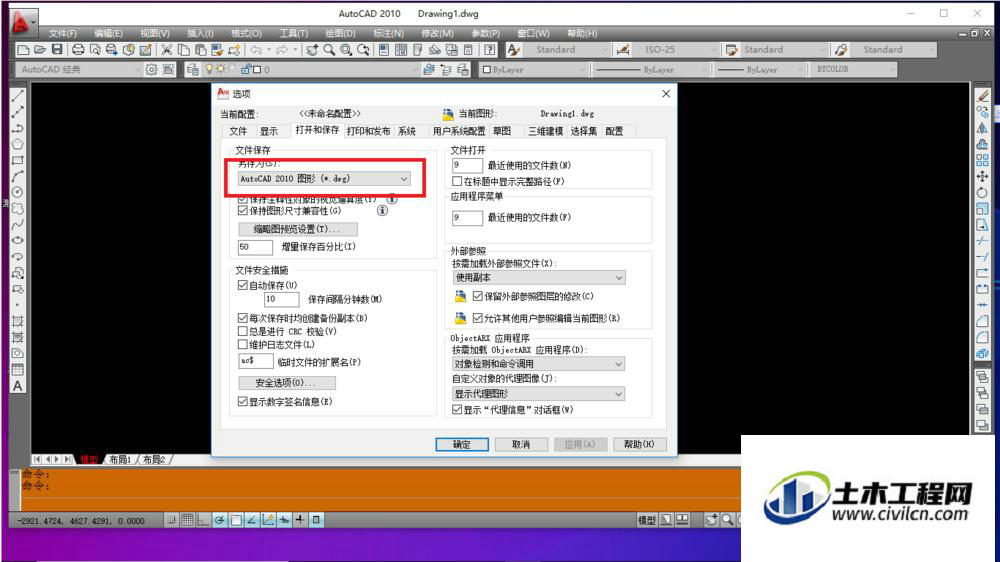Open the Properties palette icon

coord(384,50)
